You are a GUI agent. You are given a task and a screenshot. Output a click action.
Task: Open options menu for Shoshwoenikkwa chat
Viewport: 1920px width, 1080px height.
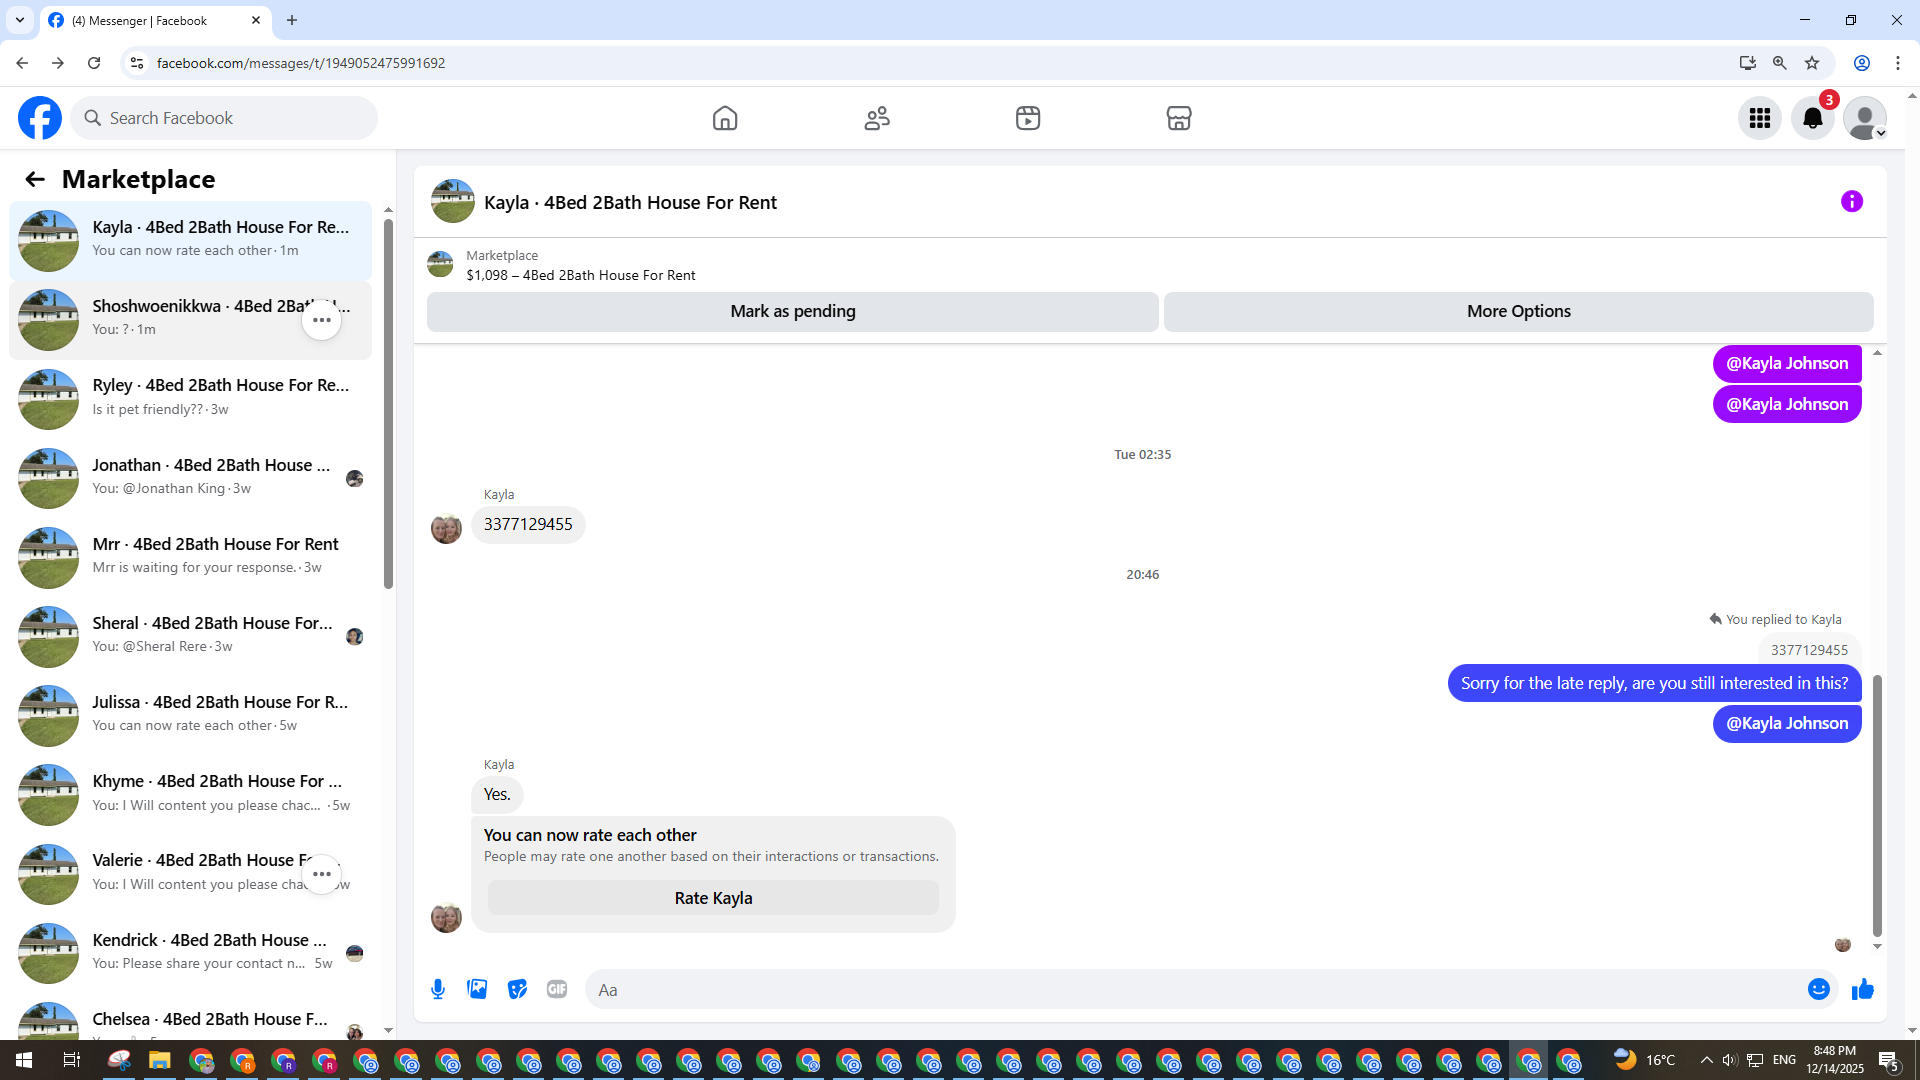[x=321, y=320]
